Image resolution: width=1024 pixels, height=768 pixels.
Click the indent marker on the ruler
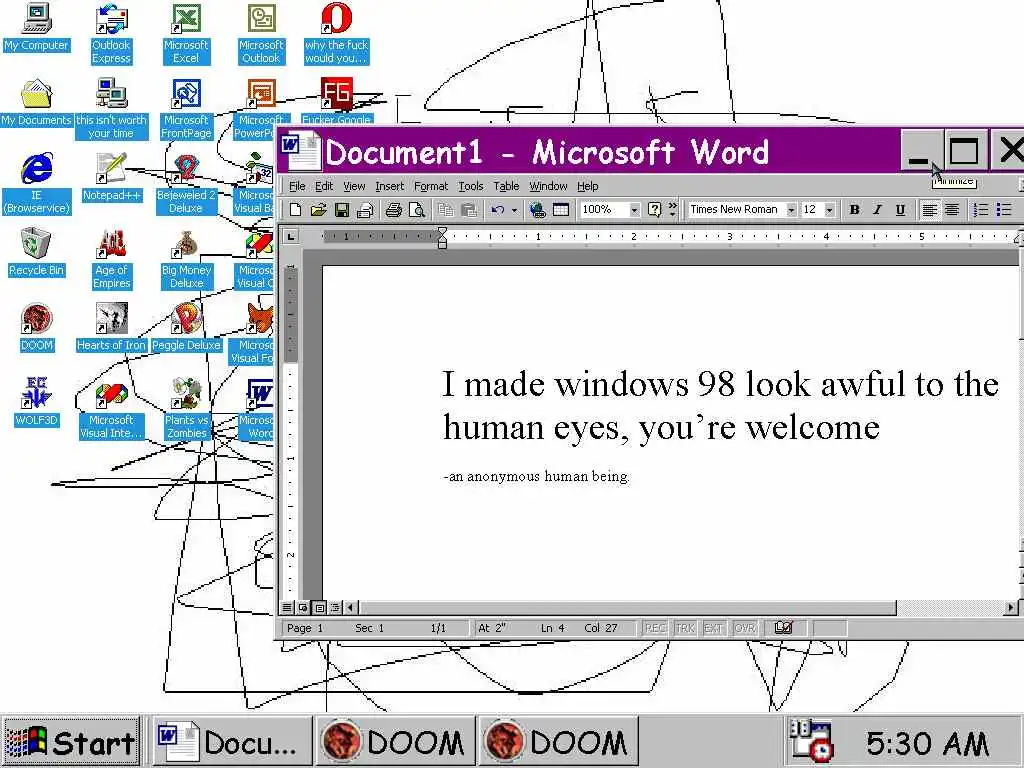(442, 237)
